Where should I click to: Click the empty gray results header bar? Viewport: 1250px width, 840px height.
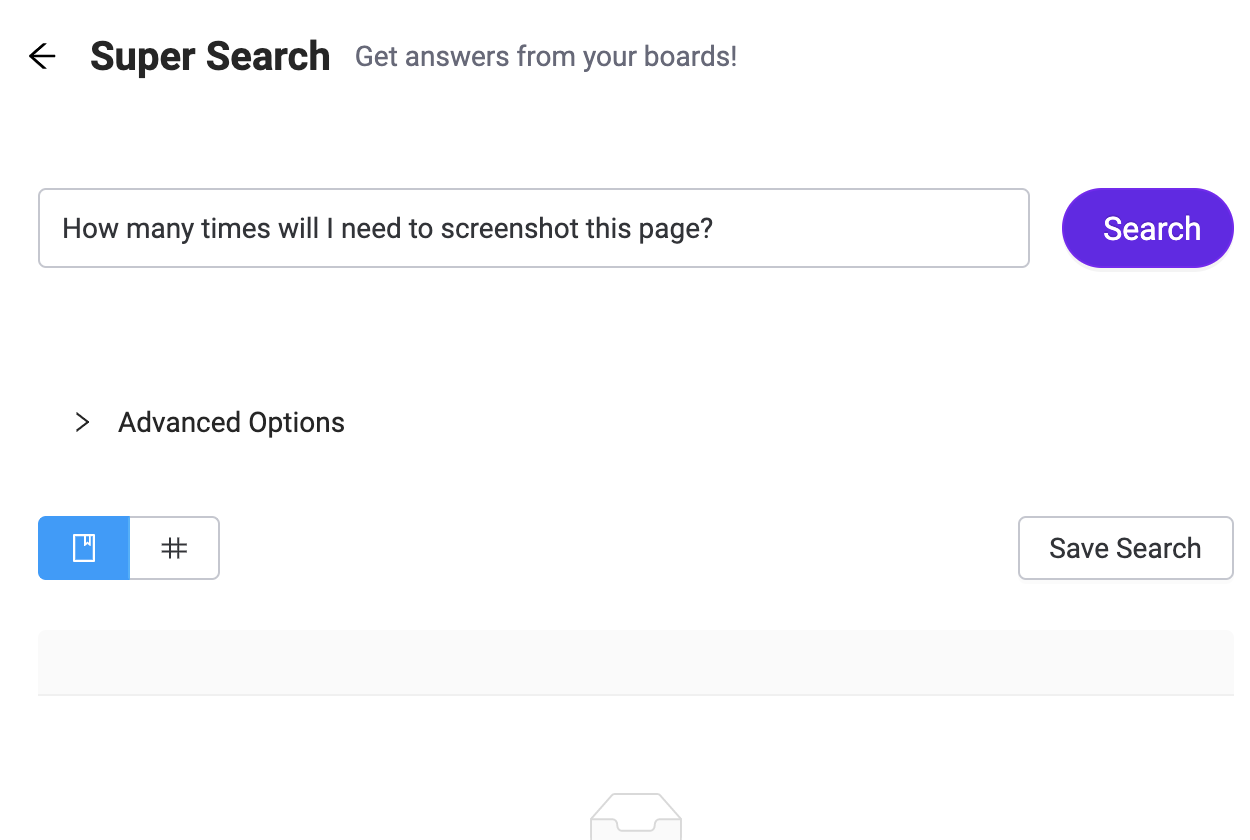pyautogui.click(x=636, y=662)
